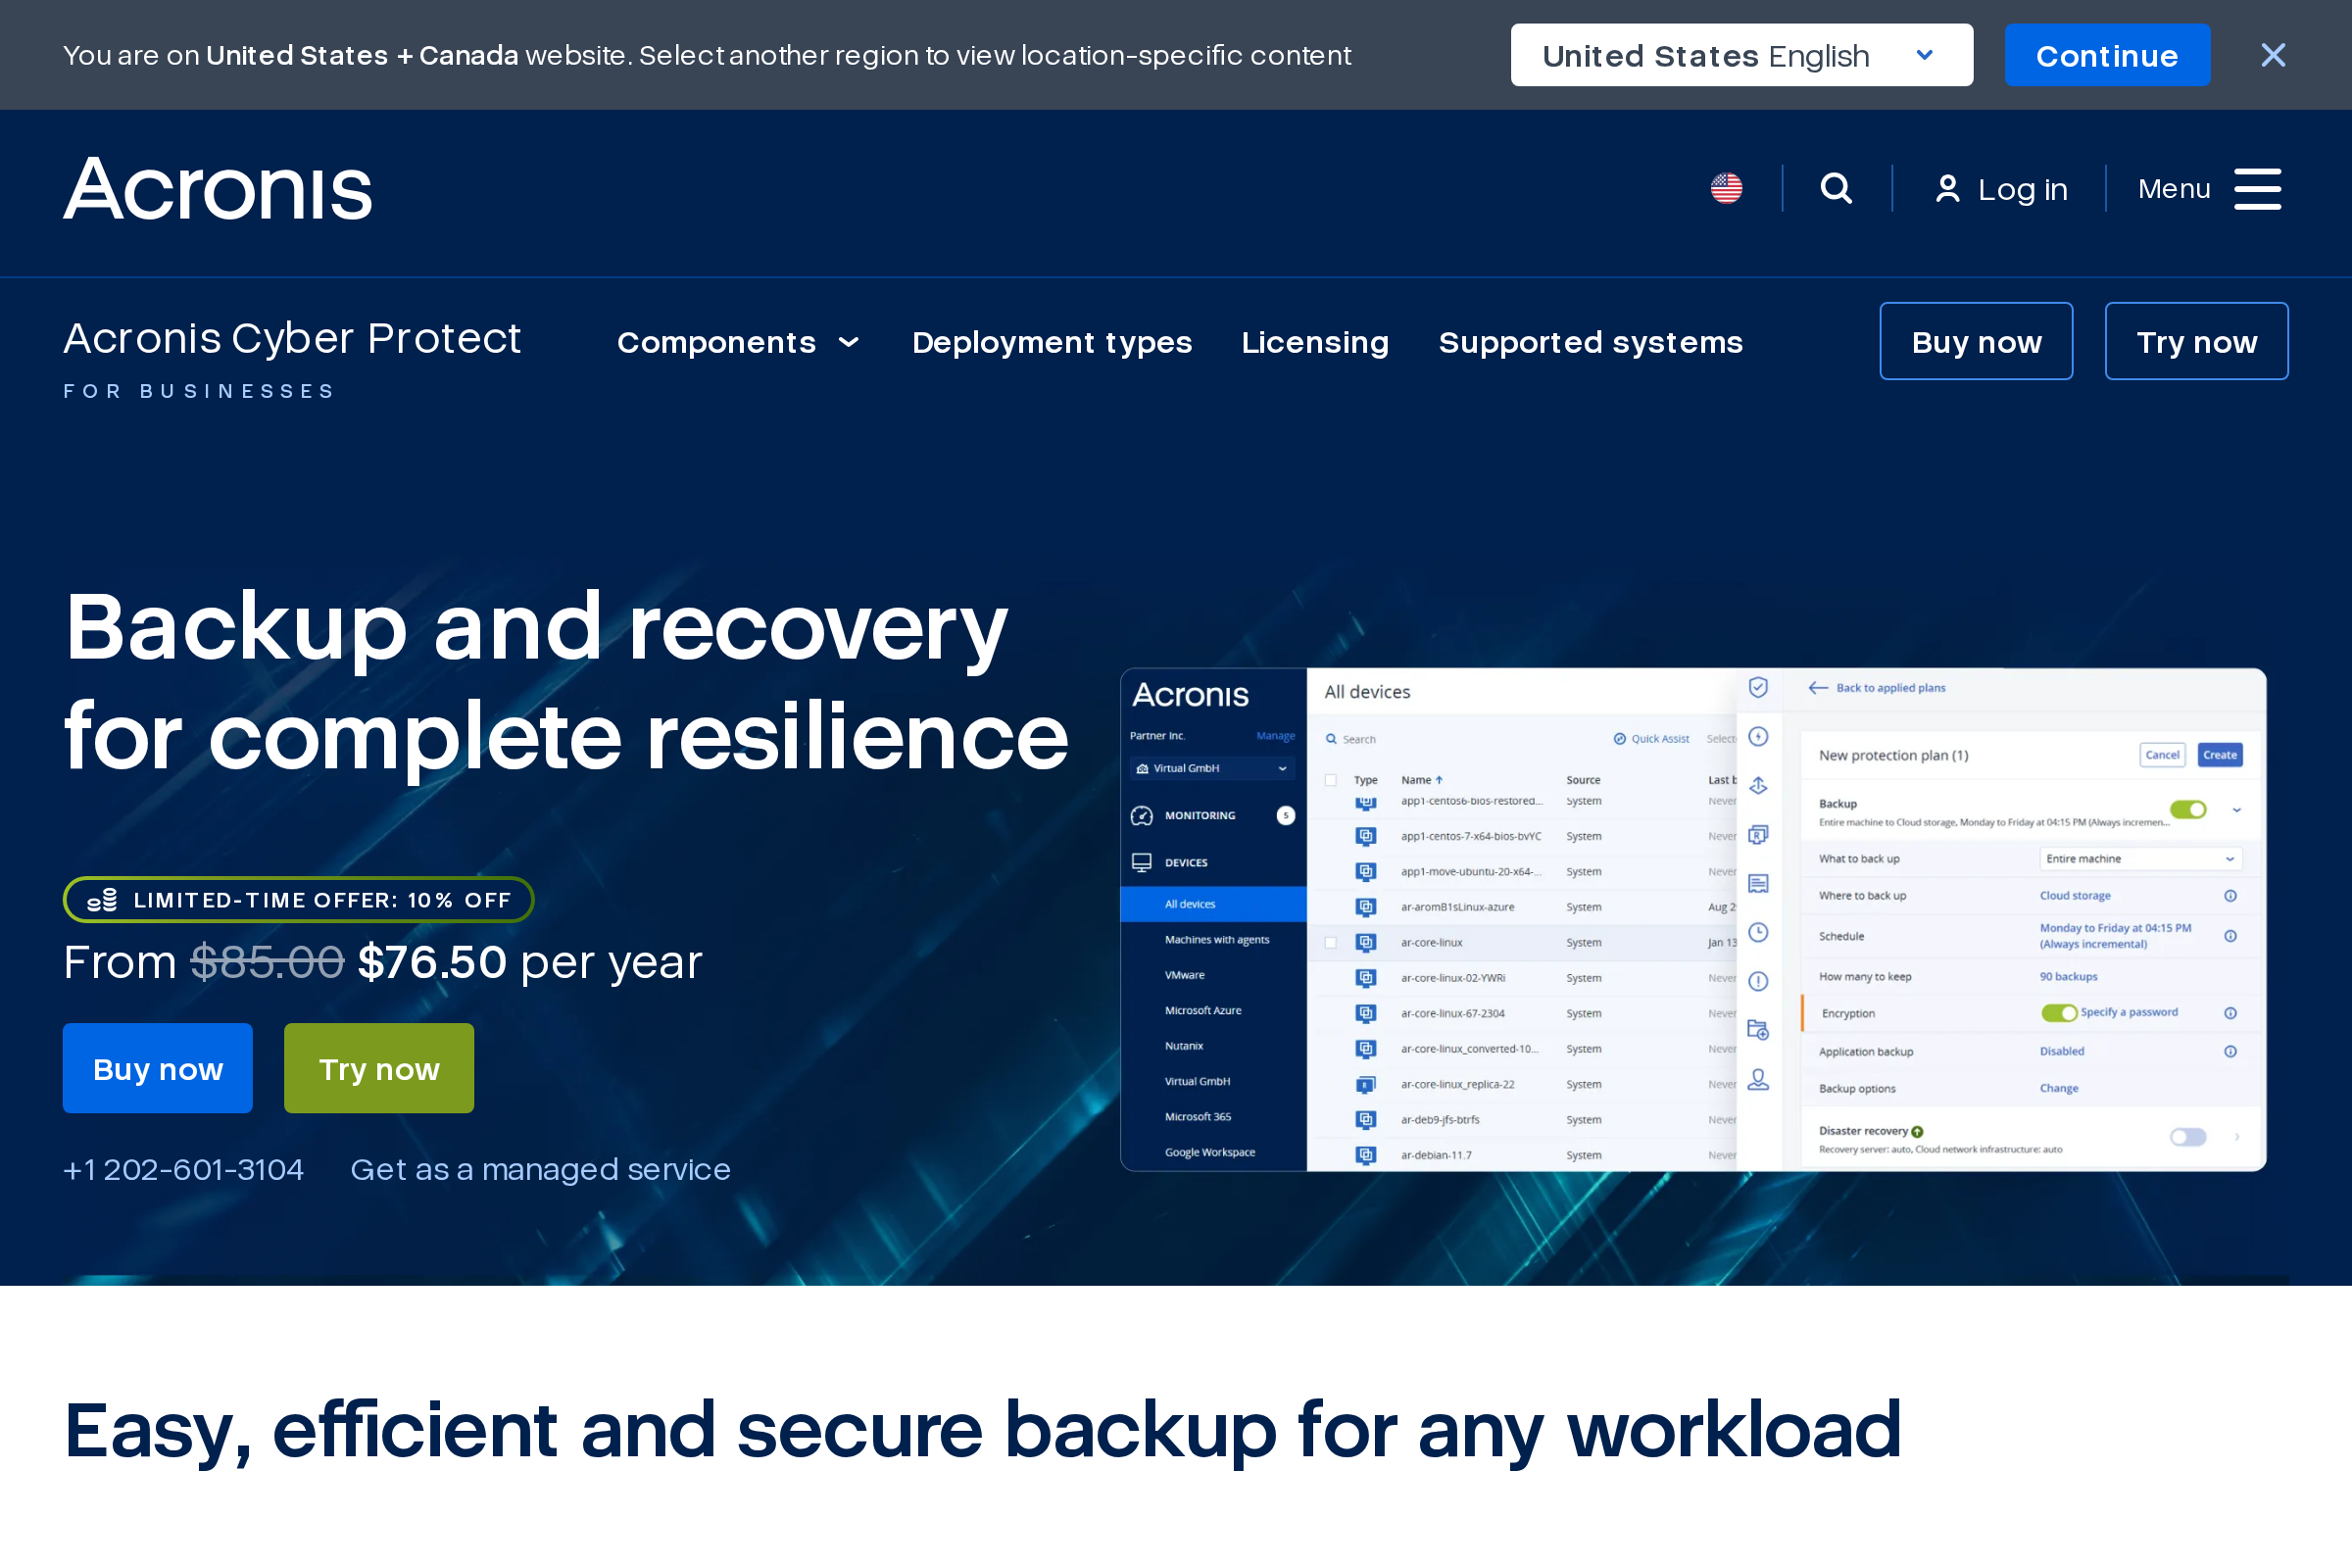
Task: Go to the Licensing section
Action: click(x=1315, y=342)
